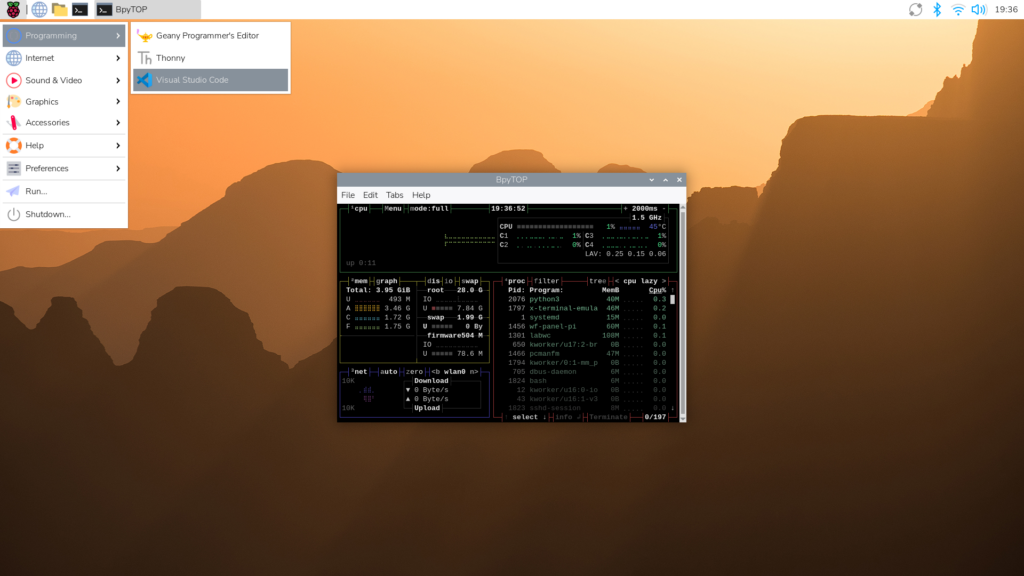Toggle process tree view

point(598,281)
